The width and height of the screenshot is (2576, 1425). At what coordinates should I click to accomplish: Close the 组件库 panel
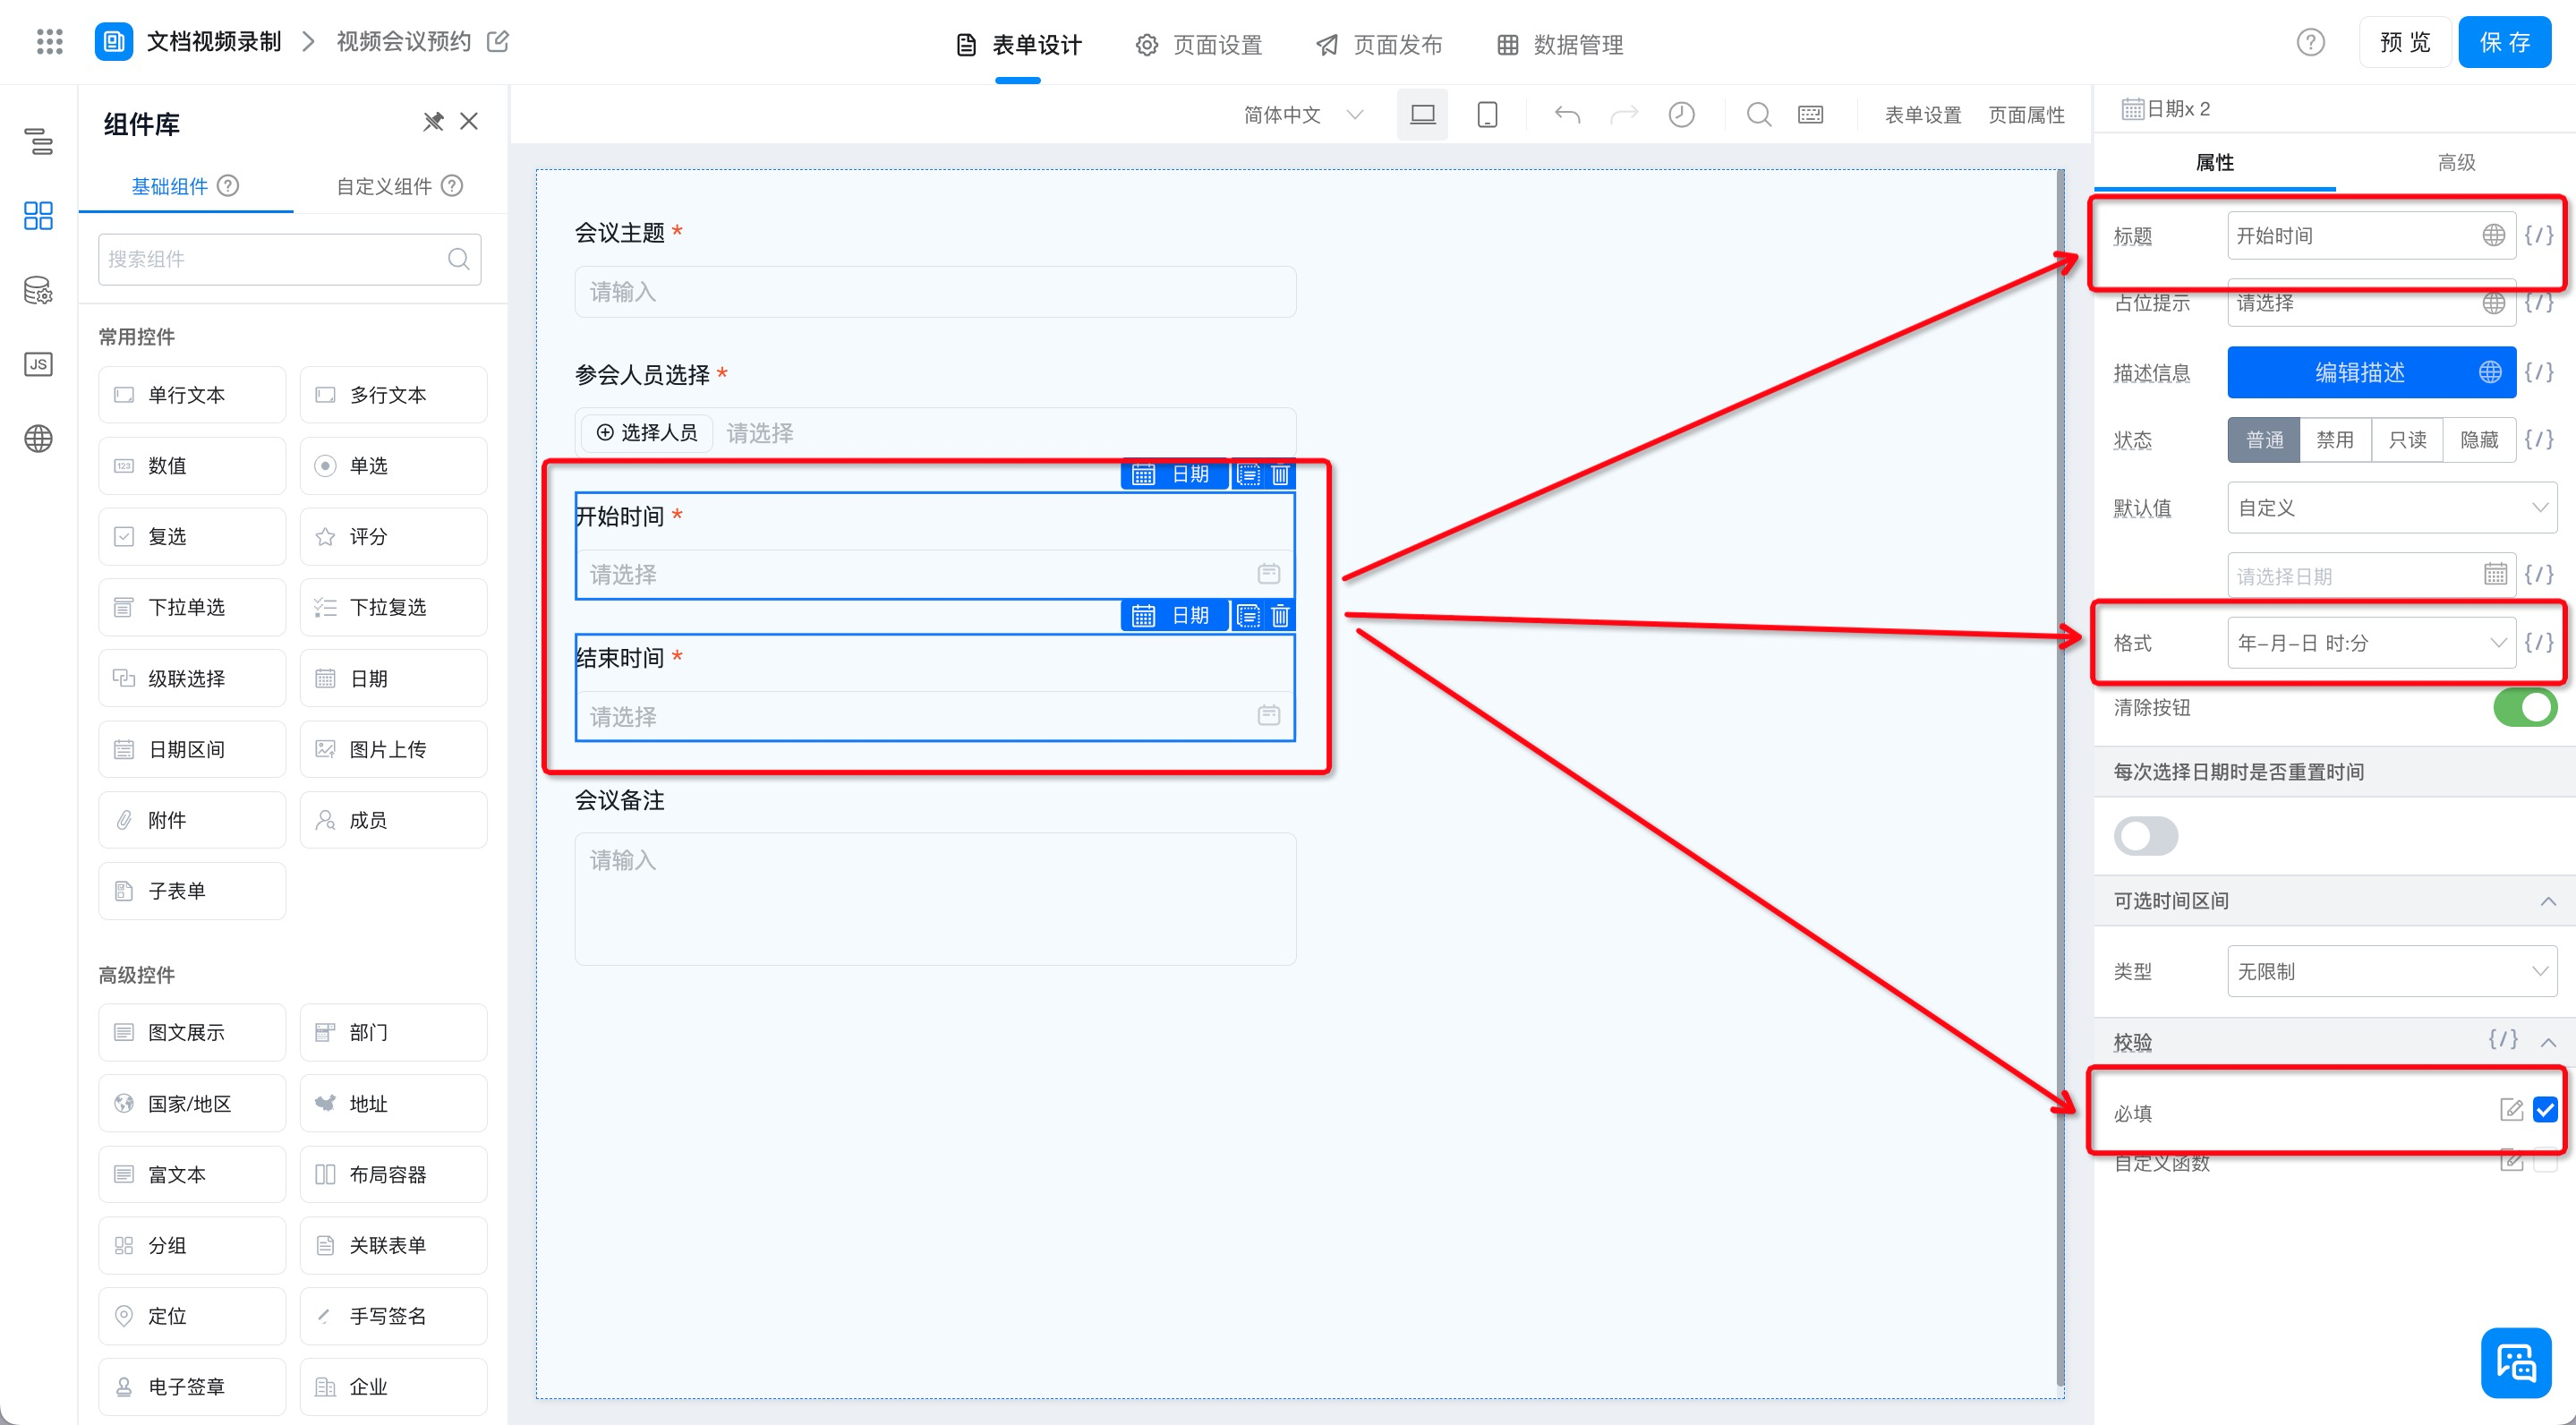[469, 121]
